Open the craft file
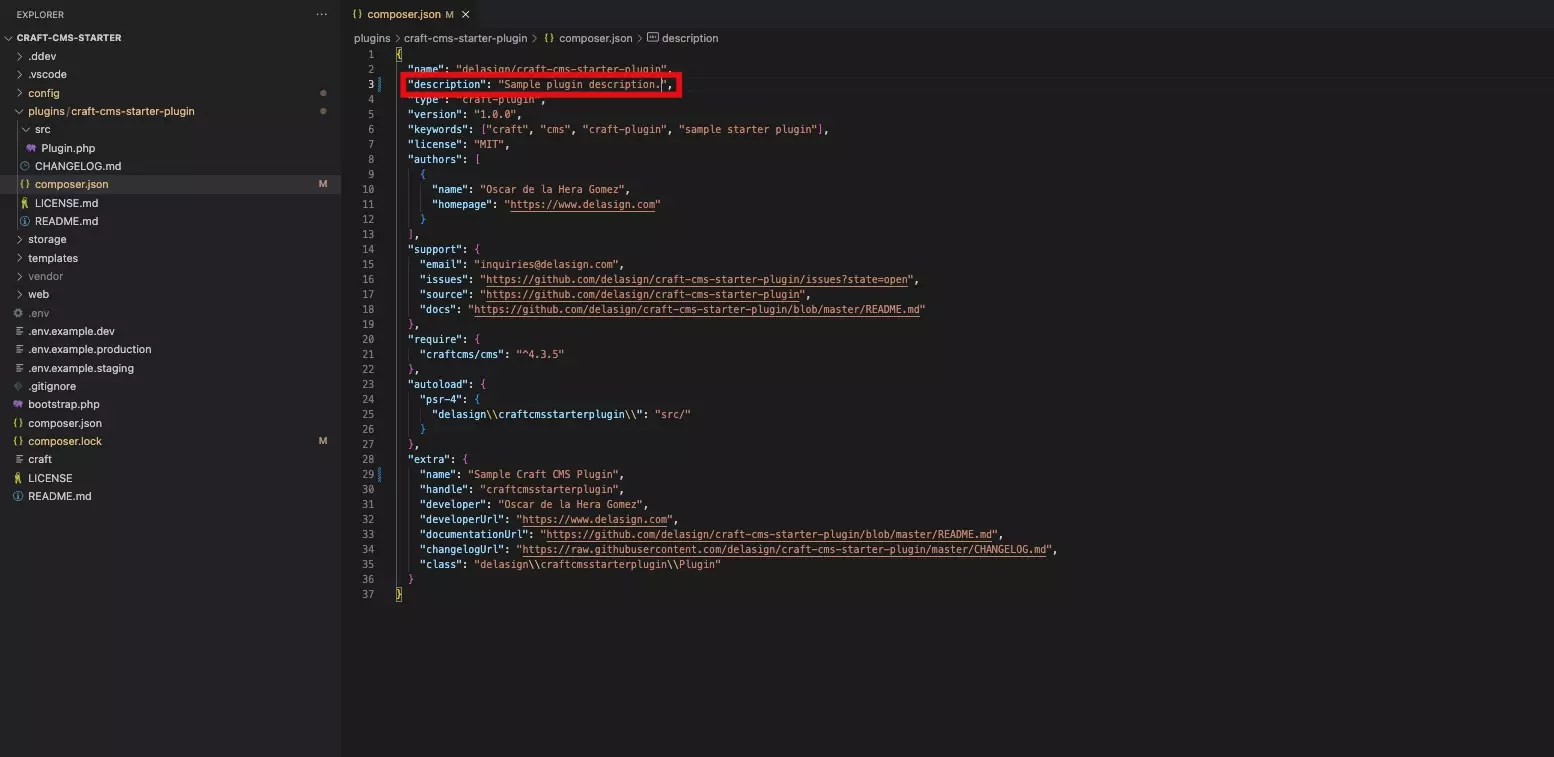This screenshot has width=1554, height=757. click(x=40, y=459)
